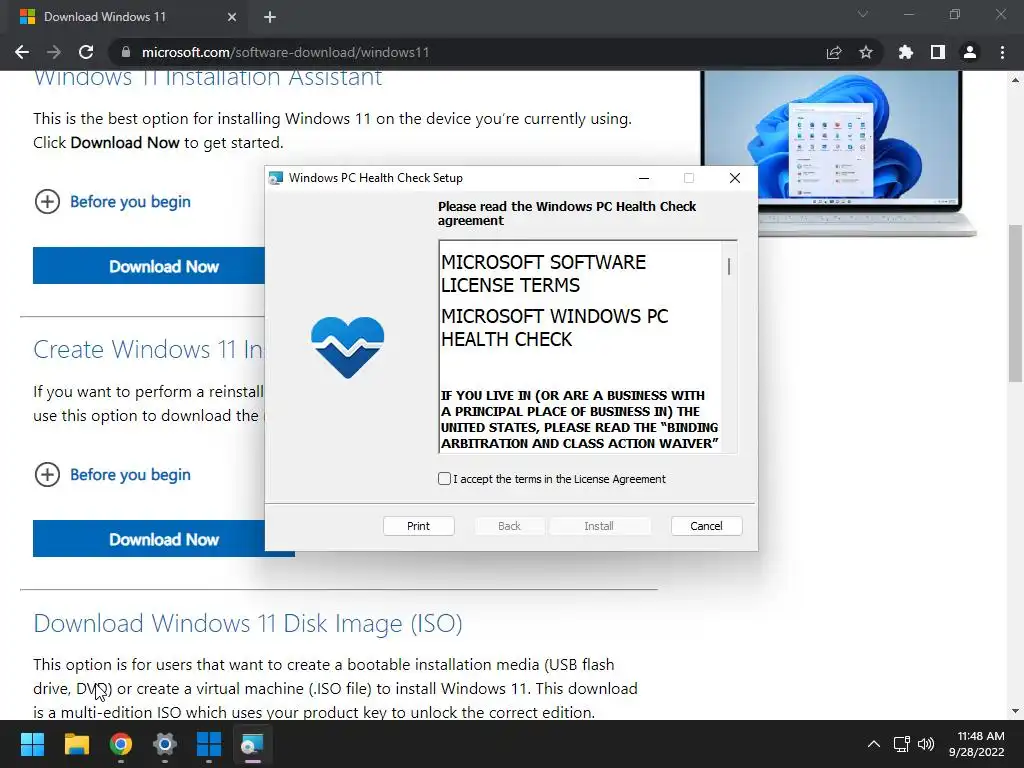Minimize the Health Check Setup dialog
The image size is (1024, 768).
click(x=644, y=178)
